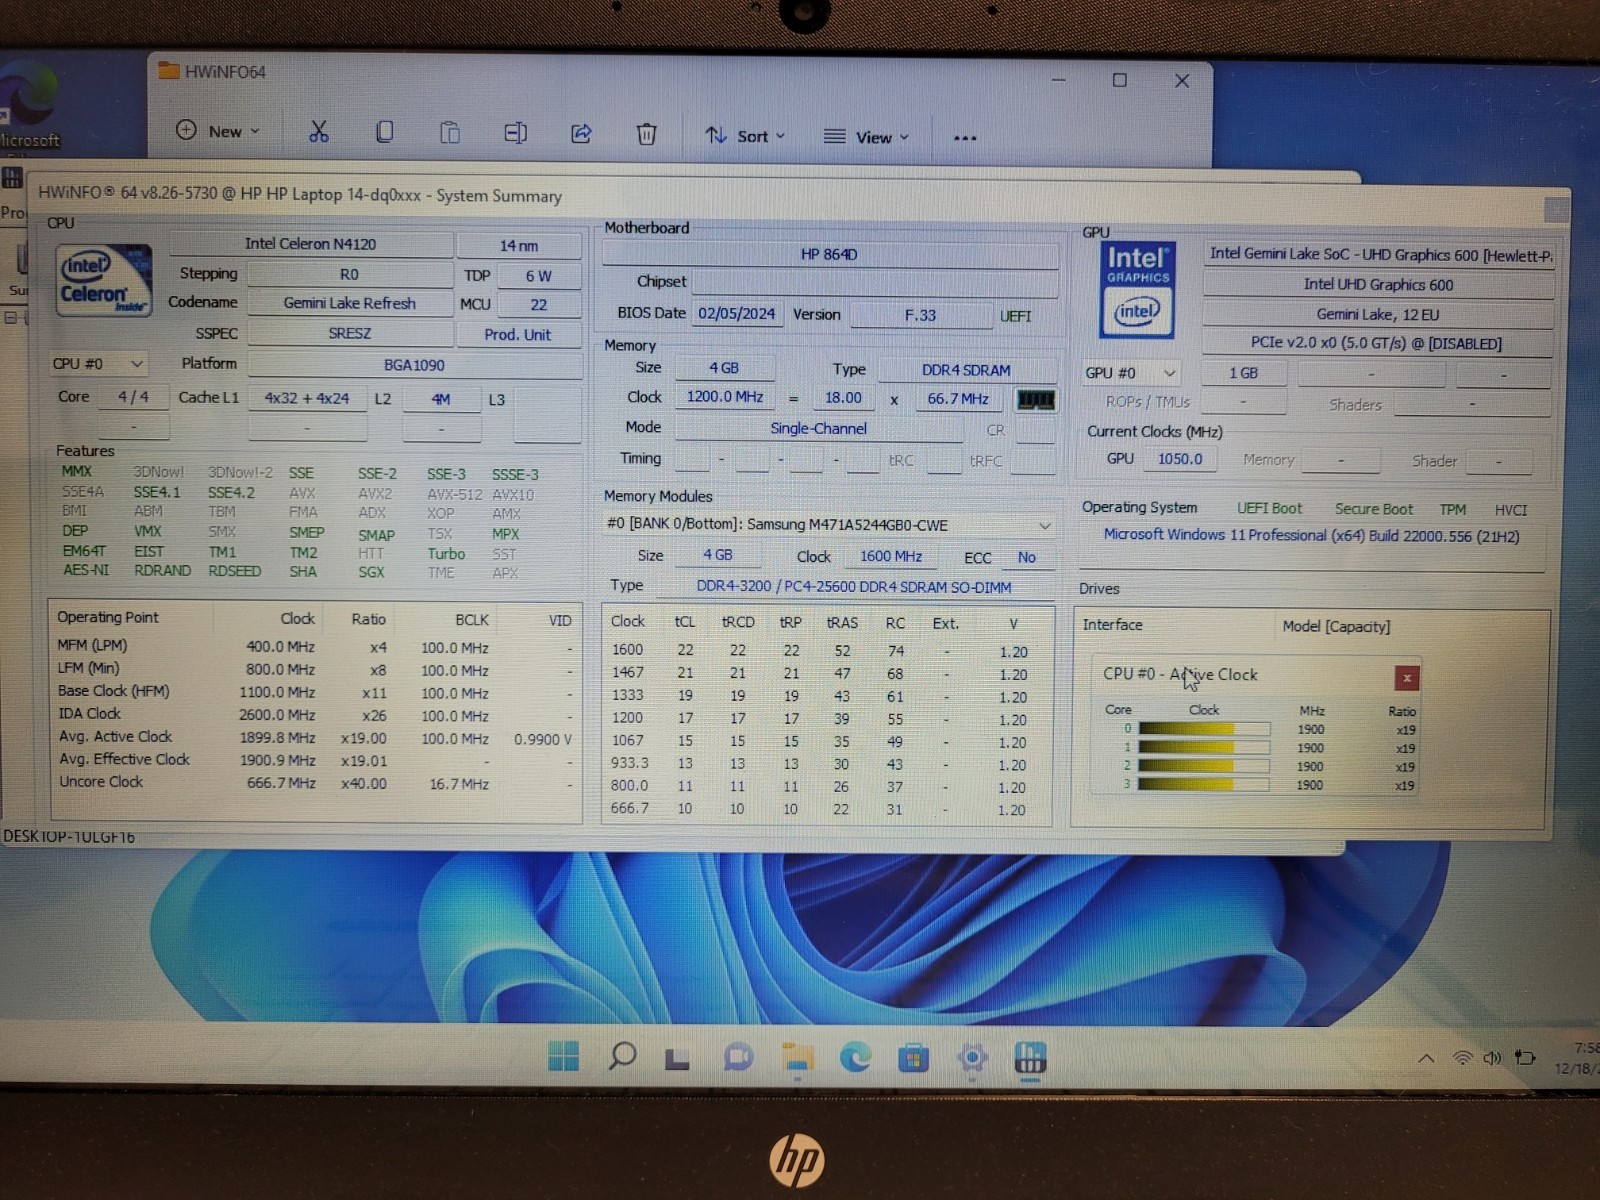Viewport: 1600px width, 1200px height.
Task: Click the Core 3 clock bar
Action: pos(1203,785)
